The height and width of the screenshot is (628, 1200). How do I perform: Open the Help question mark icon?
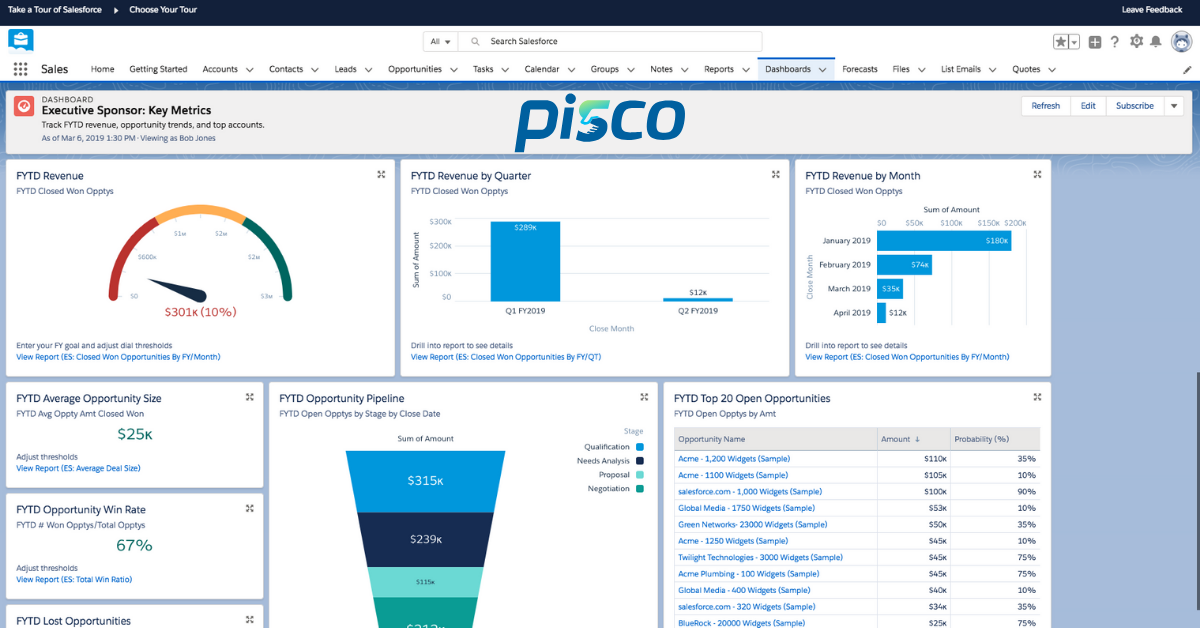coord(1115,42)
